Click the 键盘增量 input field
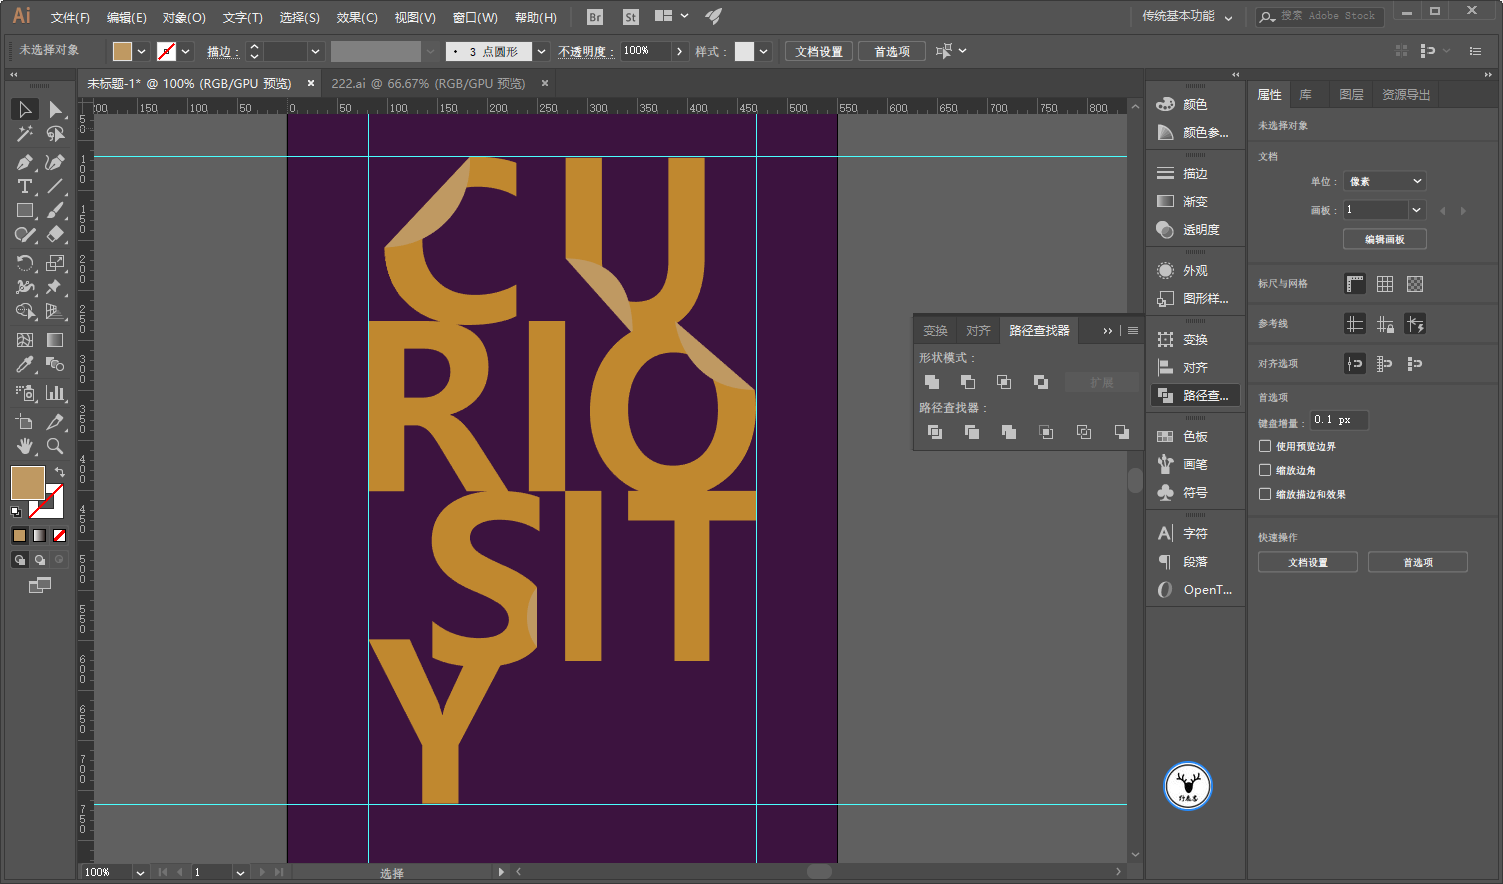Viewport: 1503px width, 884px height. point(1339,420)
